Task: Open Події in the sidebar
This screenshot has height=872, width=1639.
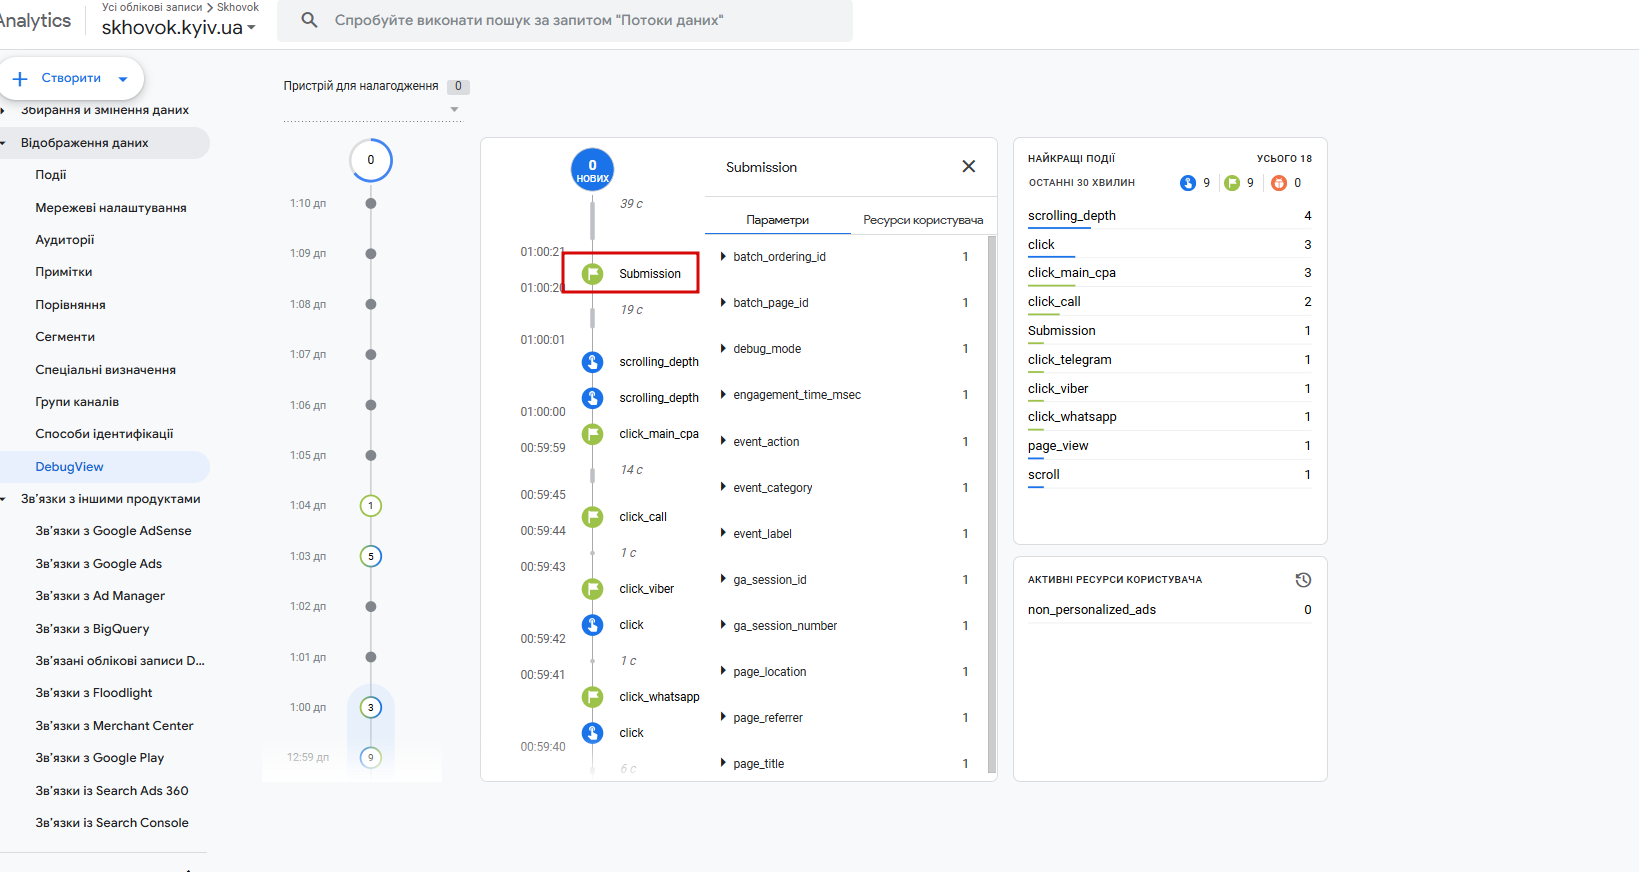Action: 51,175
